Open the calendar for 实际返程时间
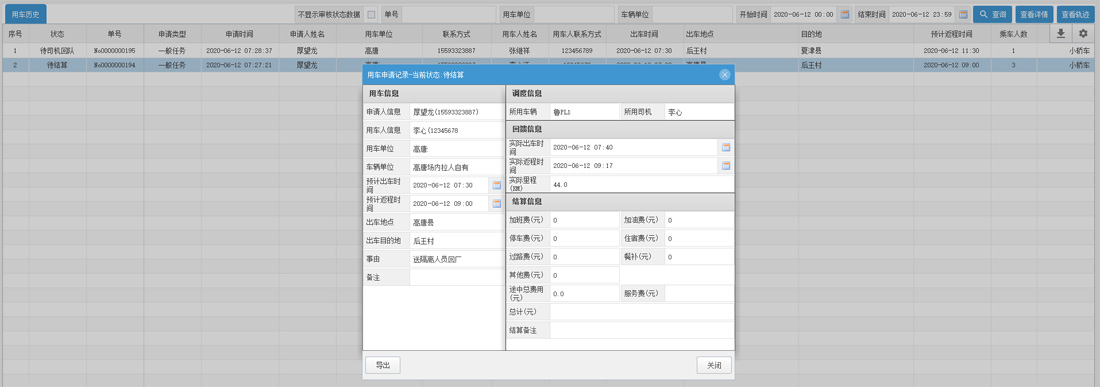This screenshot has height=387, width=1100. (726, 165)
